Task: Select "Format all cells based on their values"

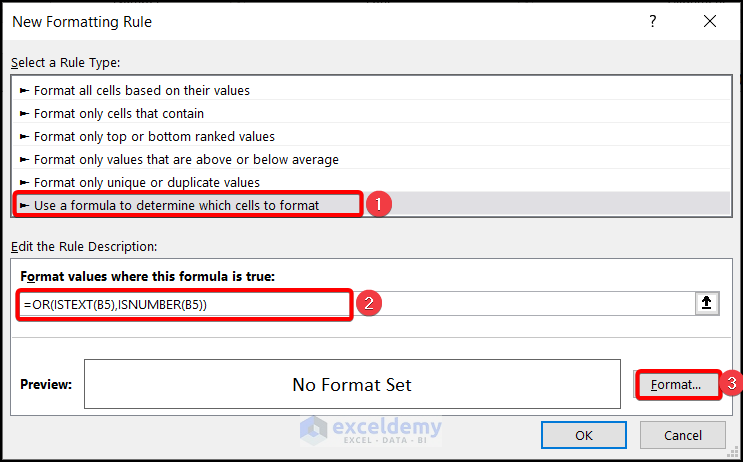Action: coord(142,90)
